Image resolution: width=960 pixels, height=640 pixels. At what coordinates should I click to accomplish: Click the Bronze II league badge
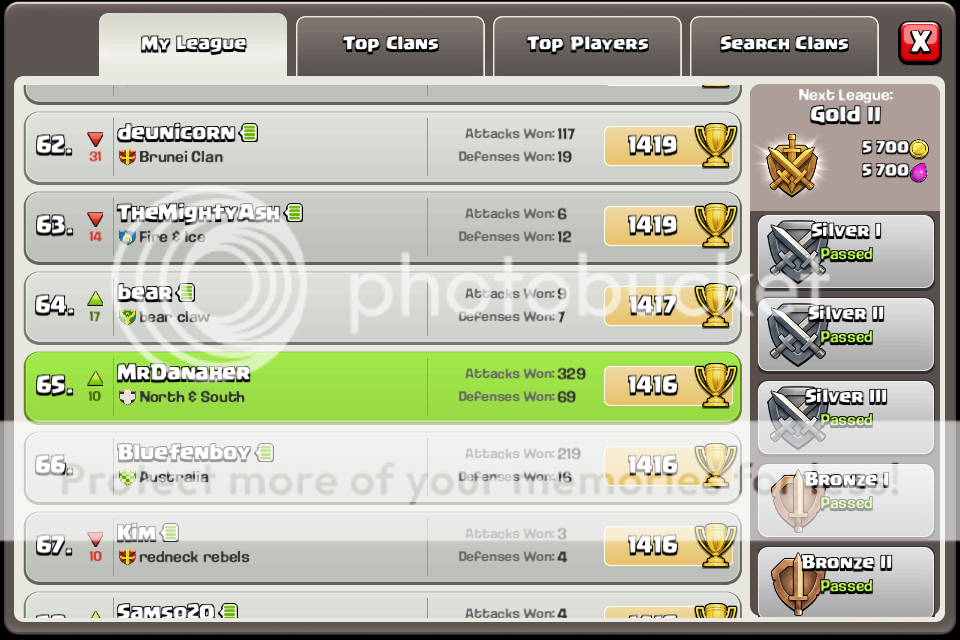(x=795, y=584)
